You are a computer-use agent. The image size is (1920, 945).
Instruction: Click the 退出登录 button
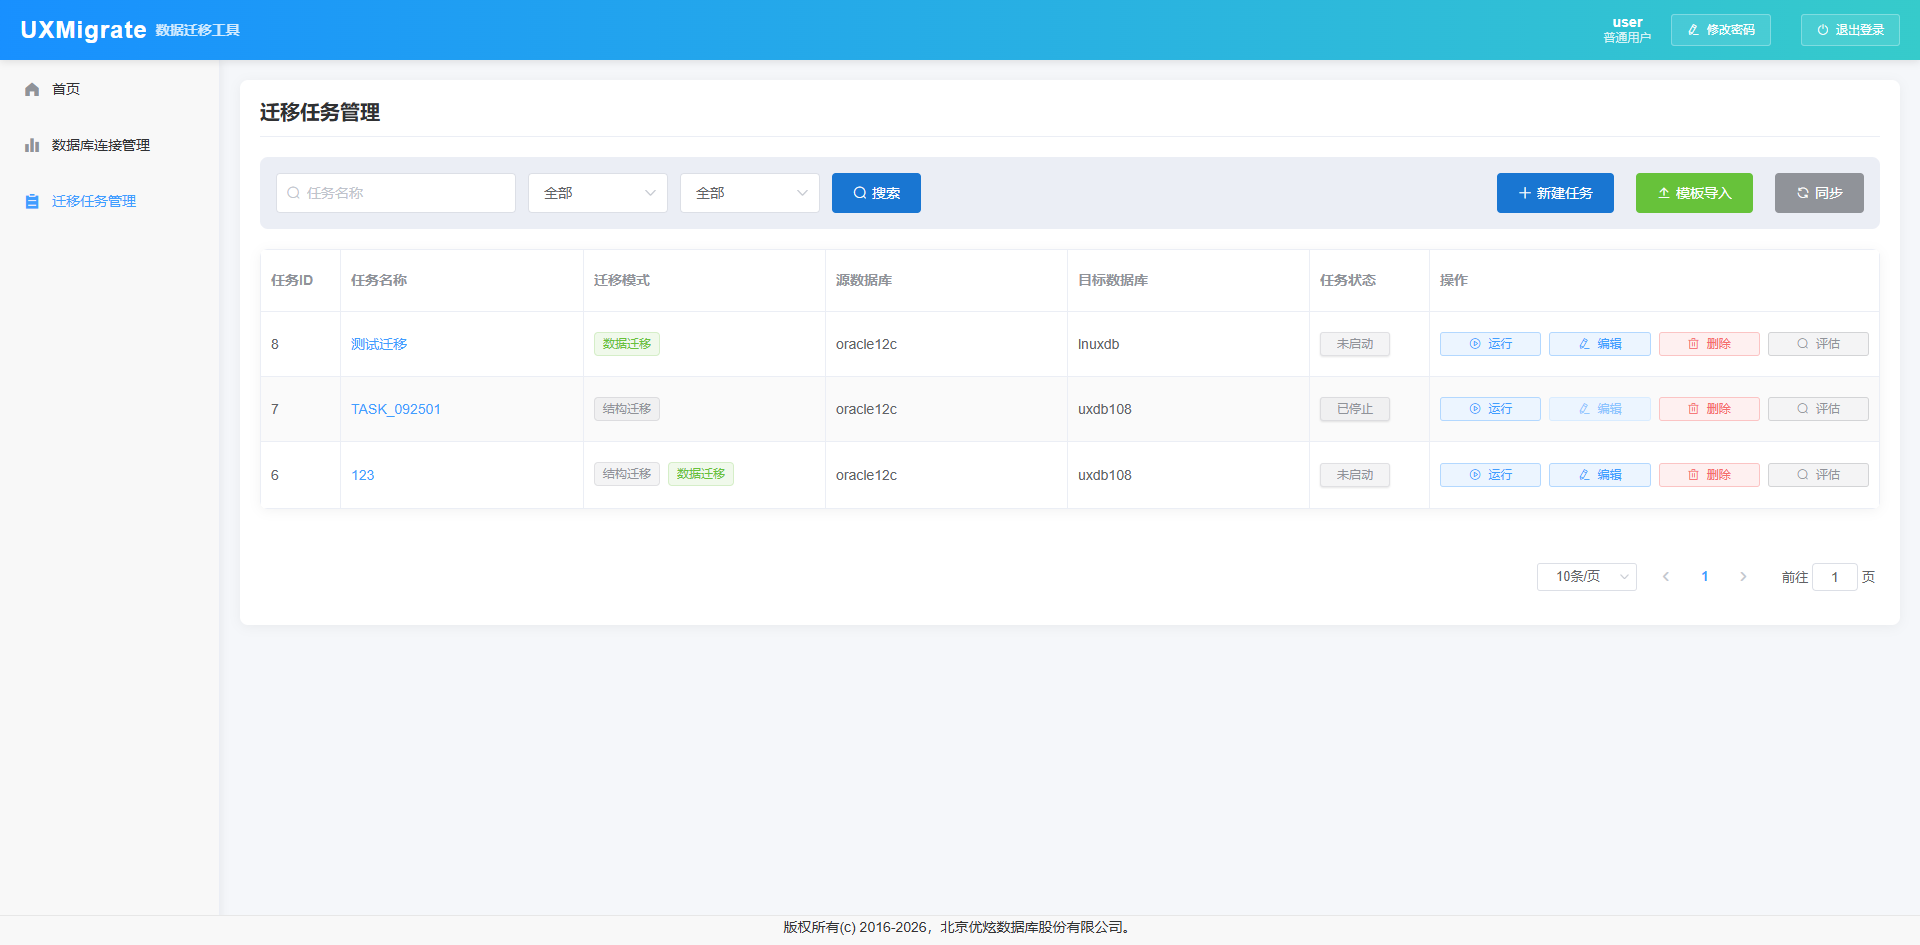click(1849, 30)
